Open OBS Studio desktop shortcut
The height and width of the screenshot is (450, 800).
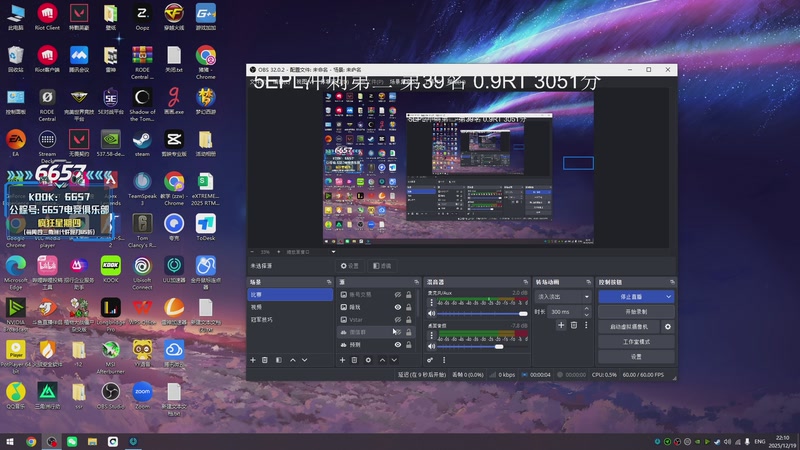click(x=110, y=396)
